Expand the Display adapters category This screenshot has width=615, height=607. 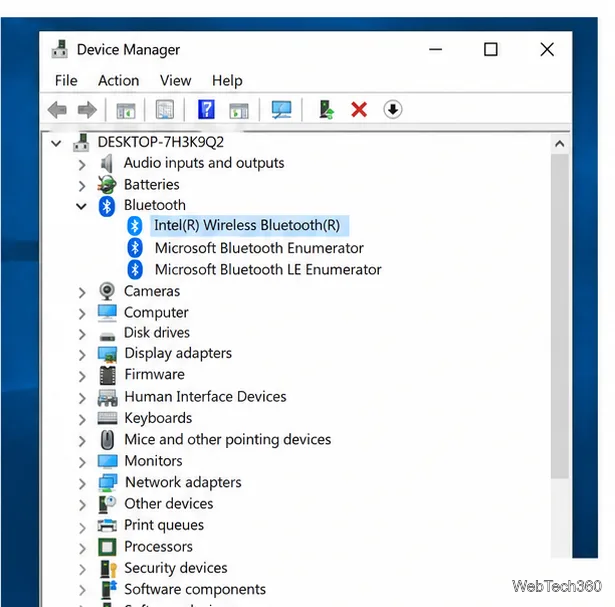(82, 355)
